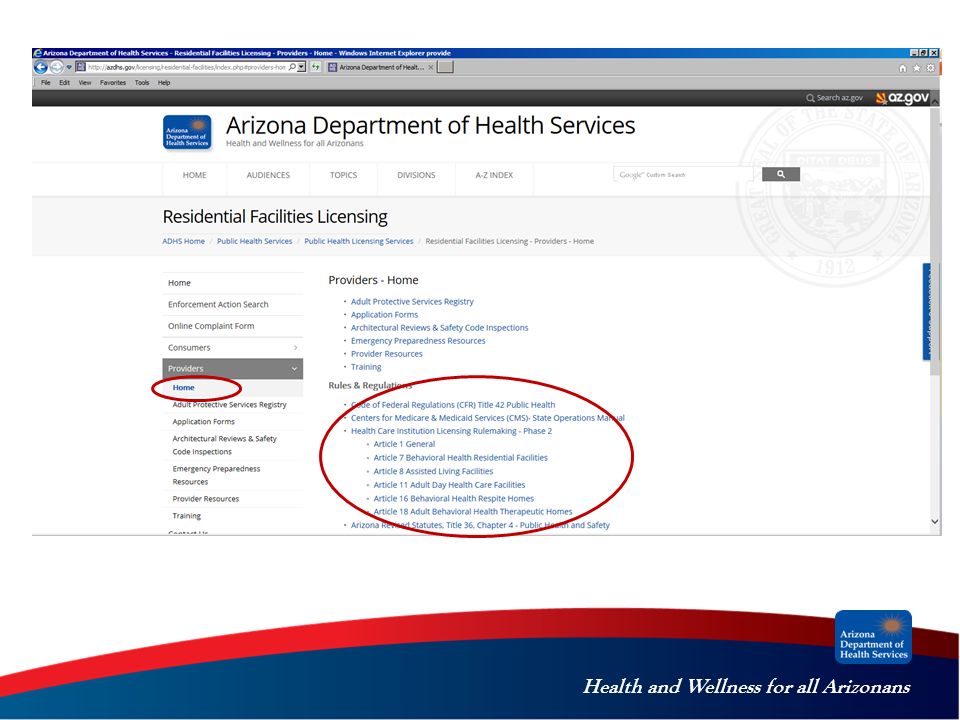The height and width of the screenshot is (720, 960).
Task: Follow the Public Health Licensing Services breadcrumb
Action: (359, 241)
